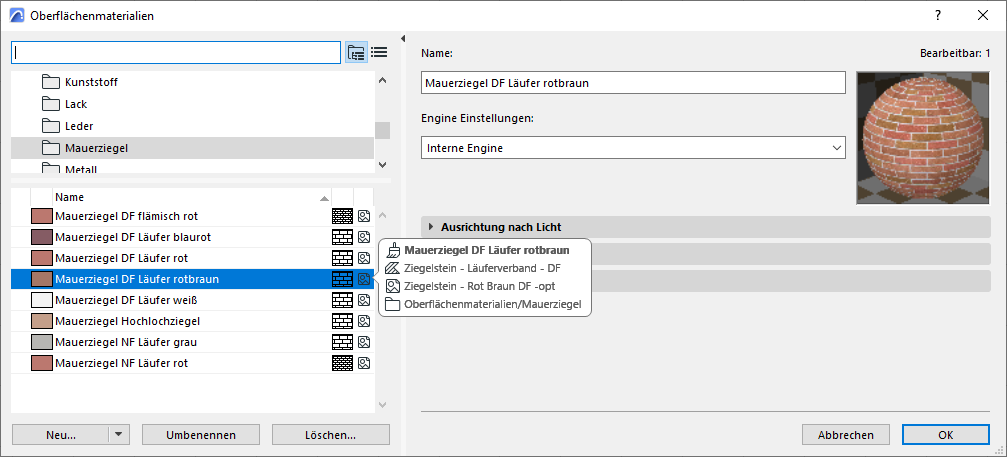Open the Neu button dropdown arrow
The image size is (1007, 457).
[119, 435]
